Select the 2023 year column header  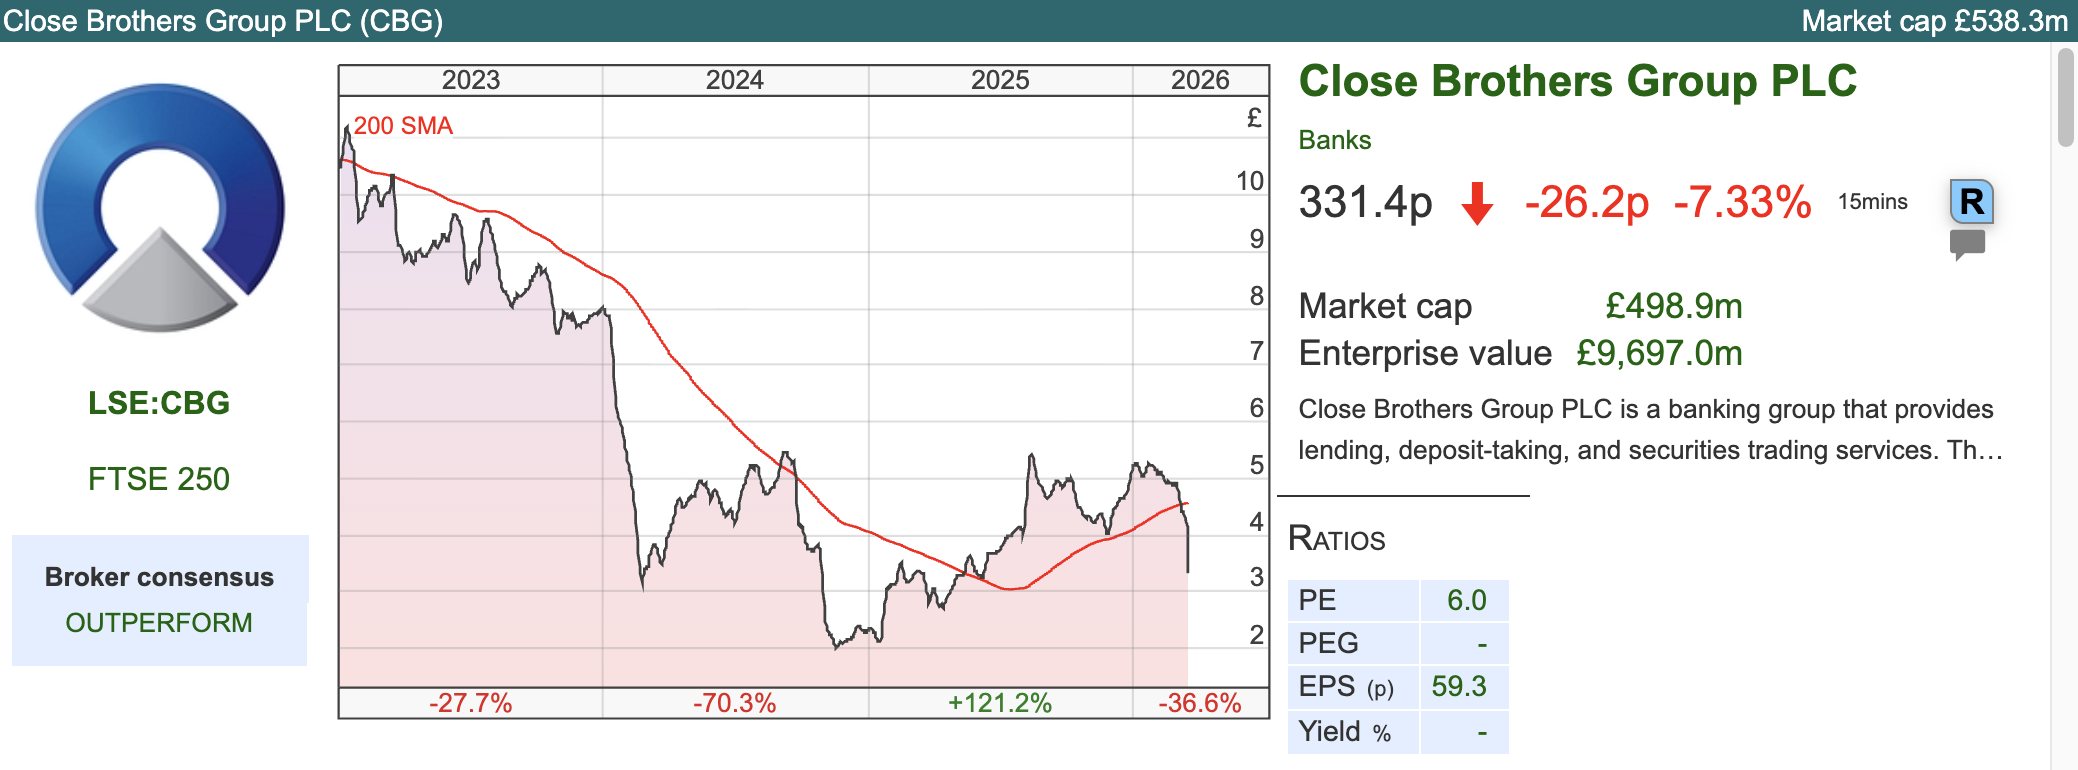471,80
